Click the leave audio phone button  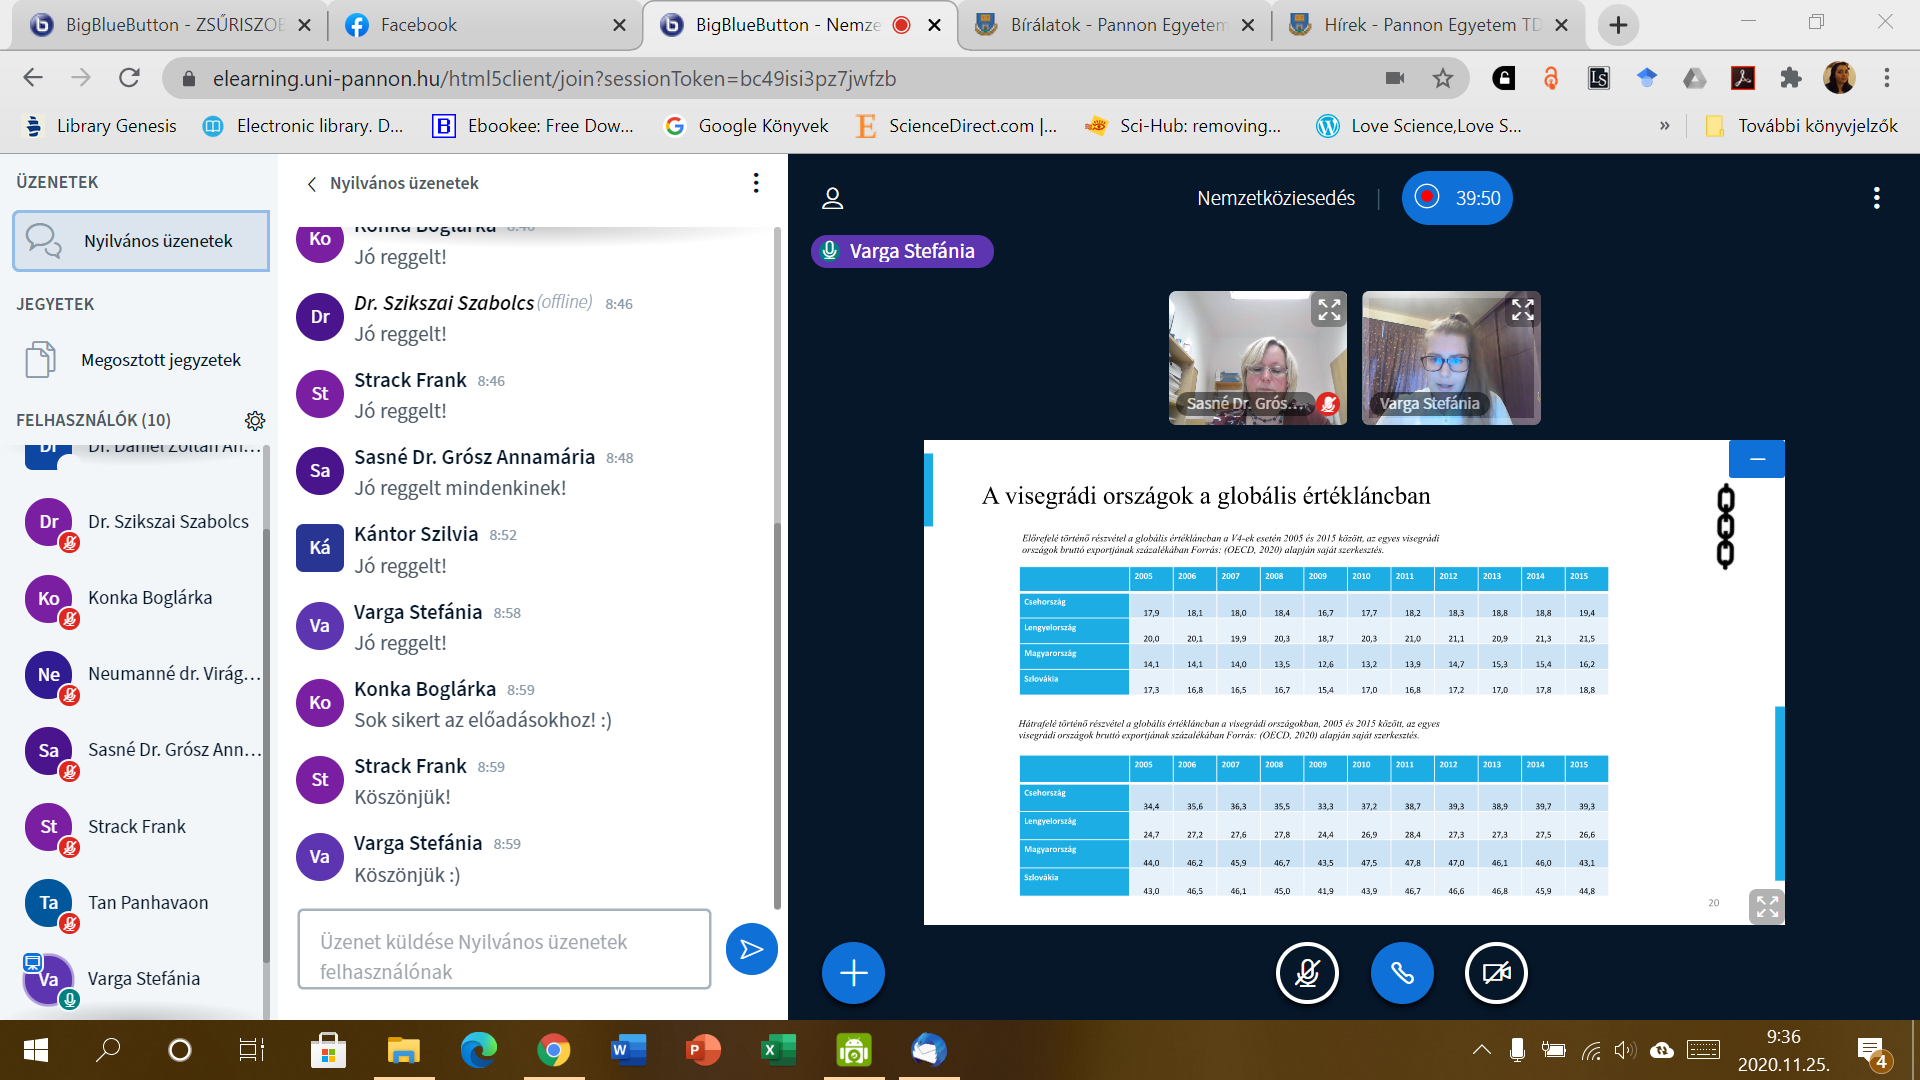[x=1401, y=972]
